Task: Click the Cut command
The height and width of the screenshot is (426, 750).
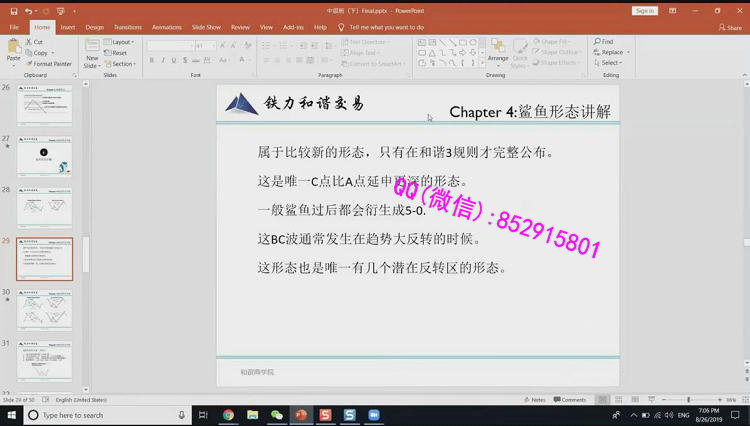Action: pyautogui.click(x=36, y=42)
